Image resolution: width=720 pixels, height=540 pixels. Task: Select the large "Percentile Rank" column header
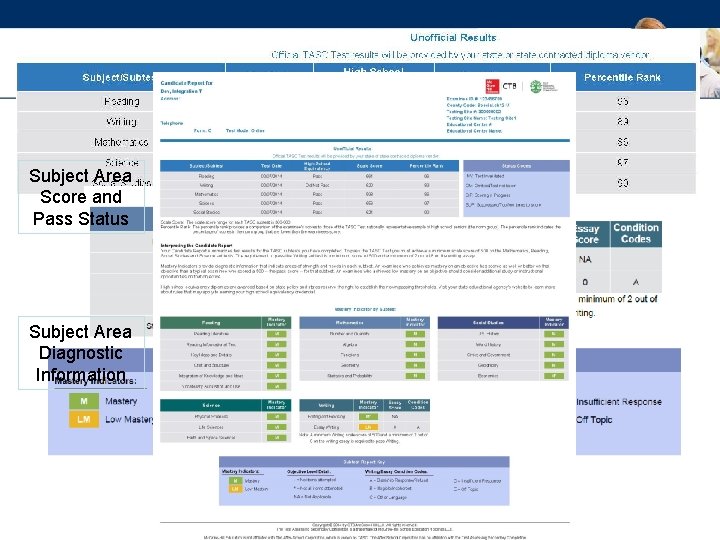click(x=622, y=78)
